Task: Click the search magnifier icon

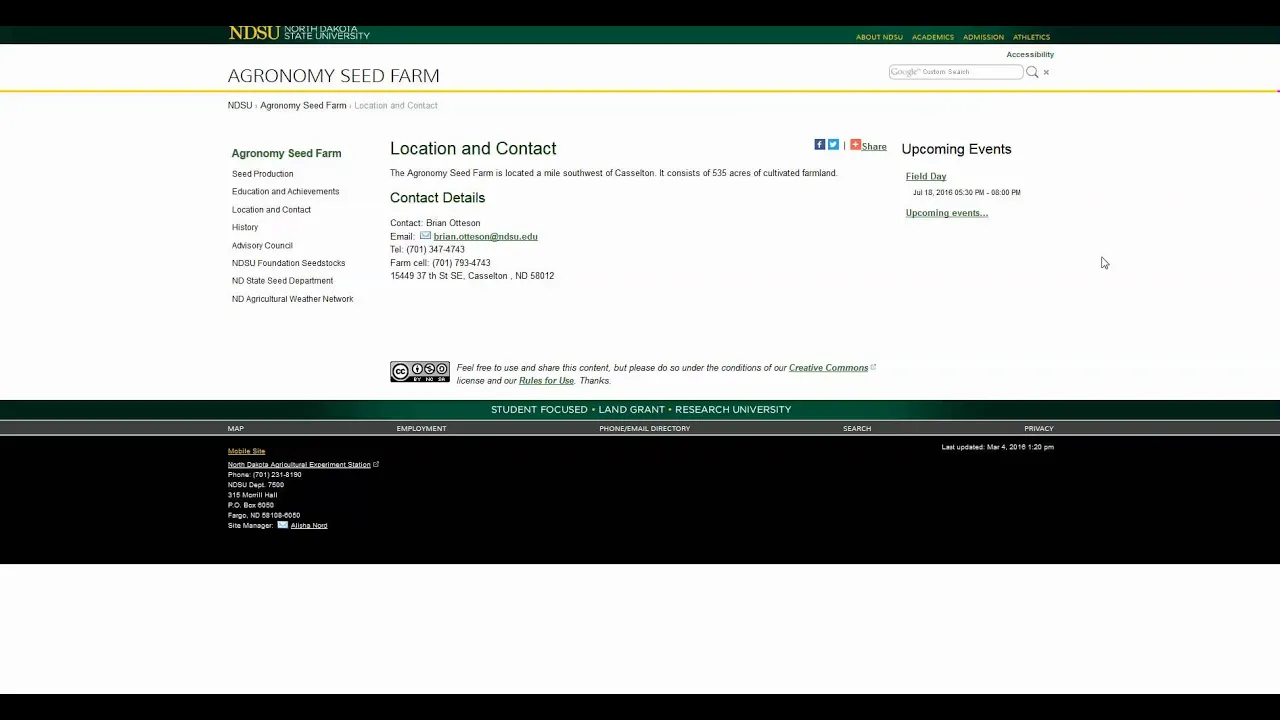Action: click(1032, 72)
